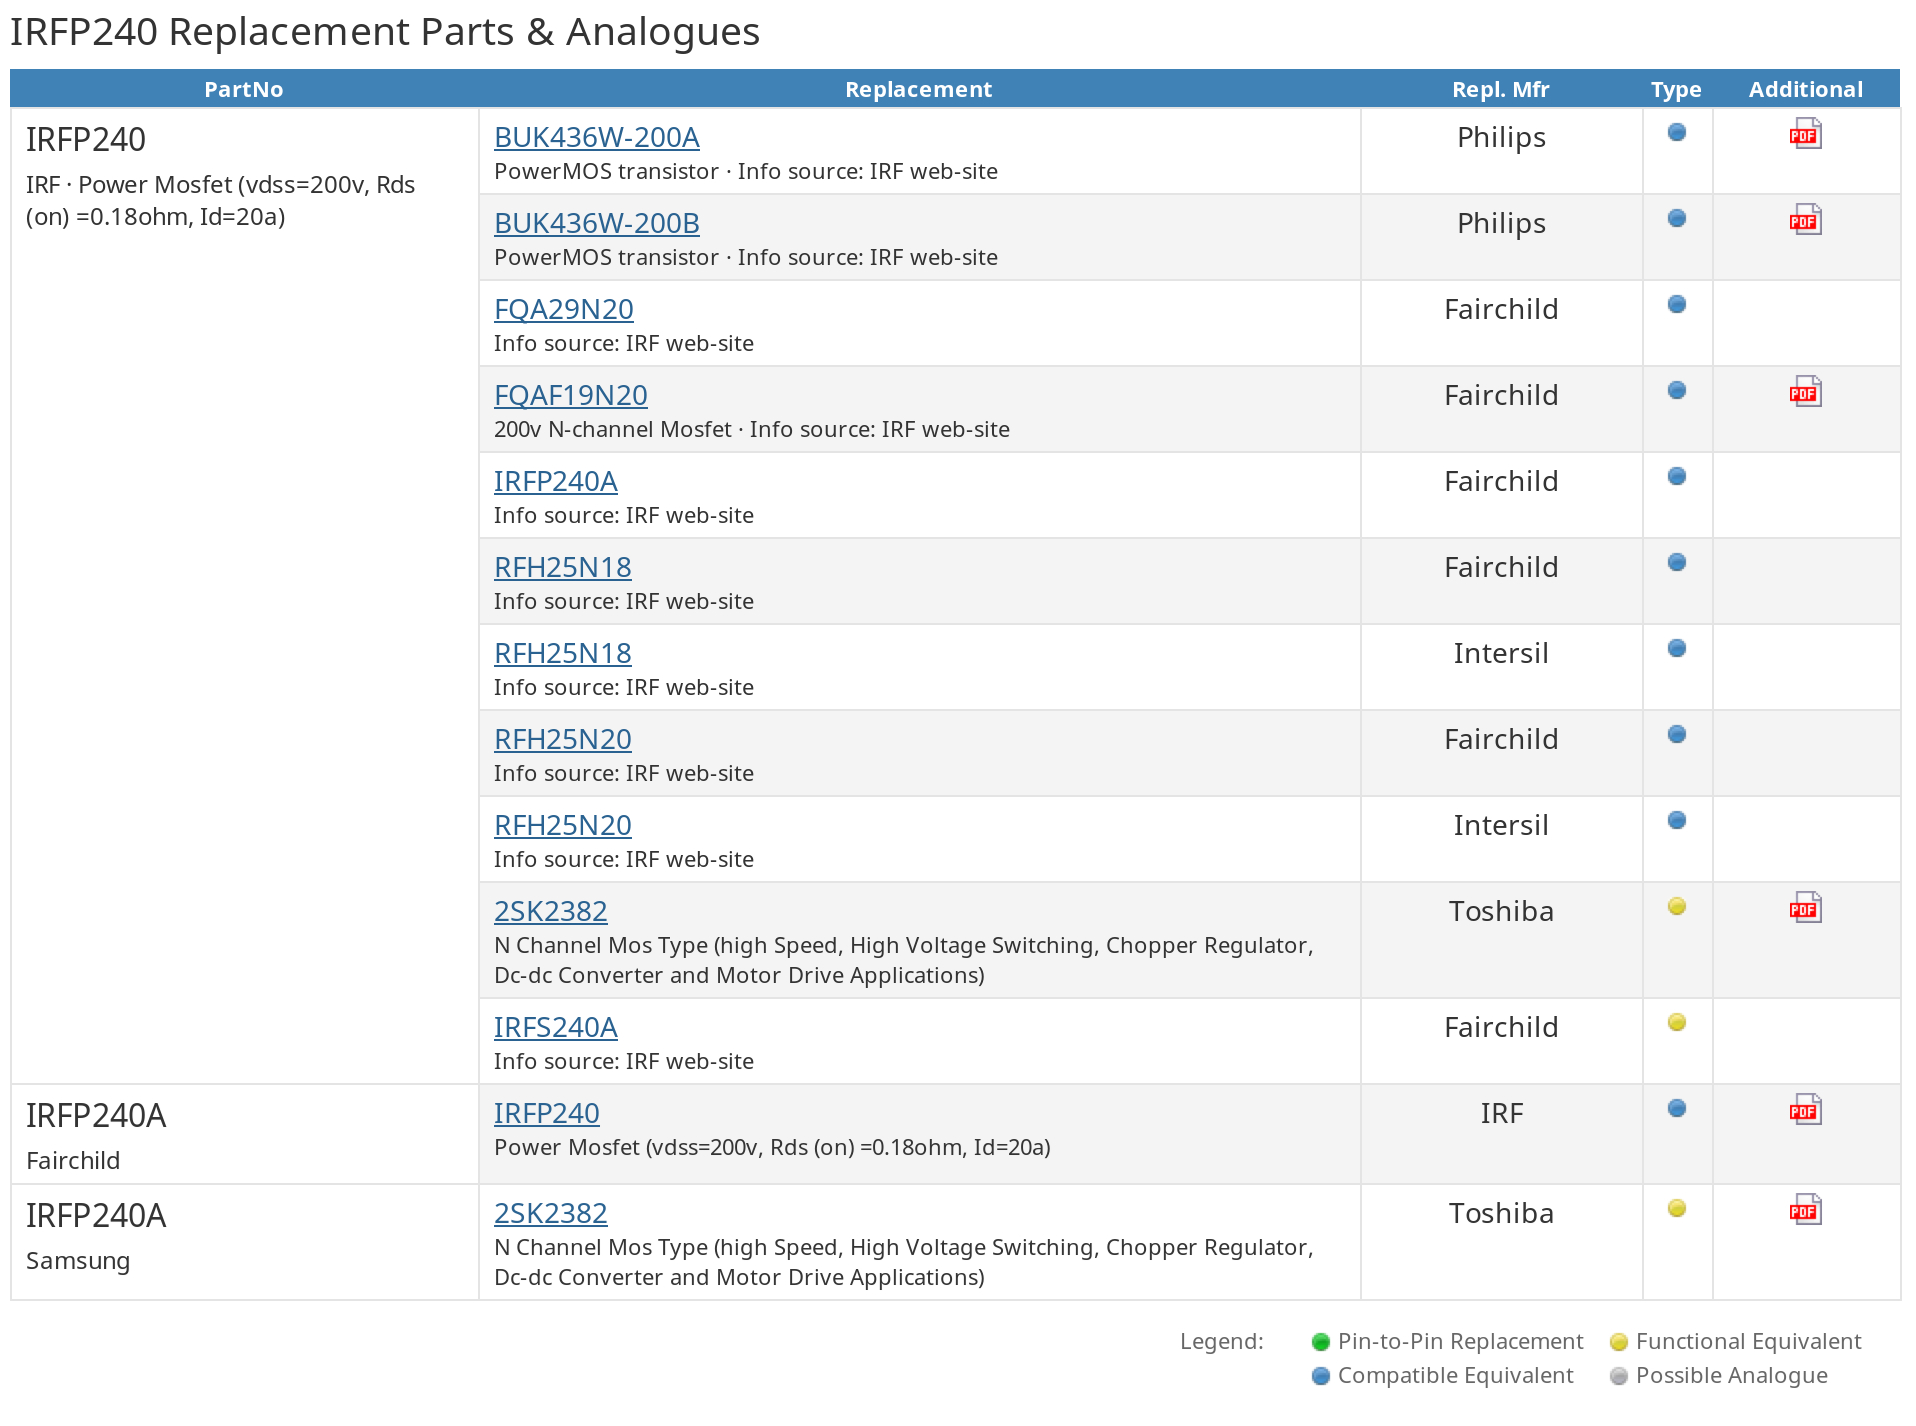Click the page heading 'IRFP240 Replacement Parts & Analogues'
This screenshot has width=1916, height=1426.
point(385,32)
